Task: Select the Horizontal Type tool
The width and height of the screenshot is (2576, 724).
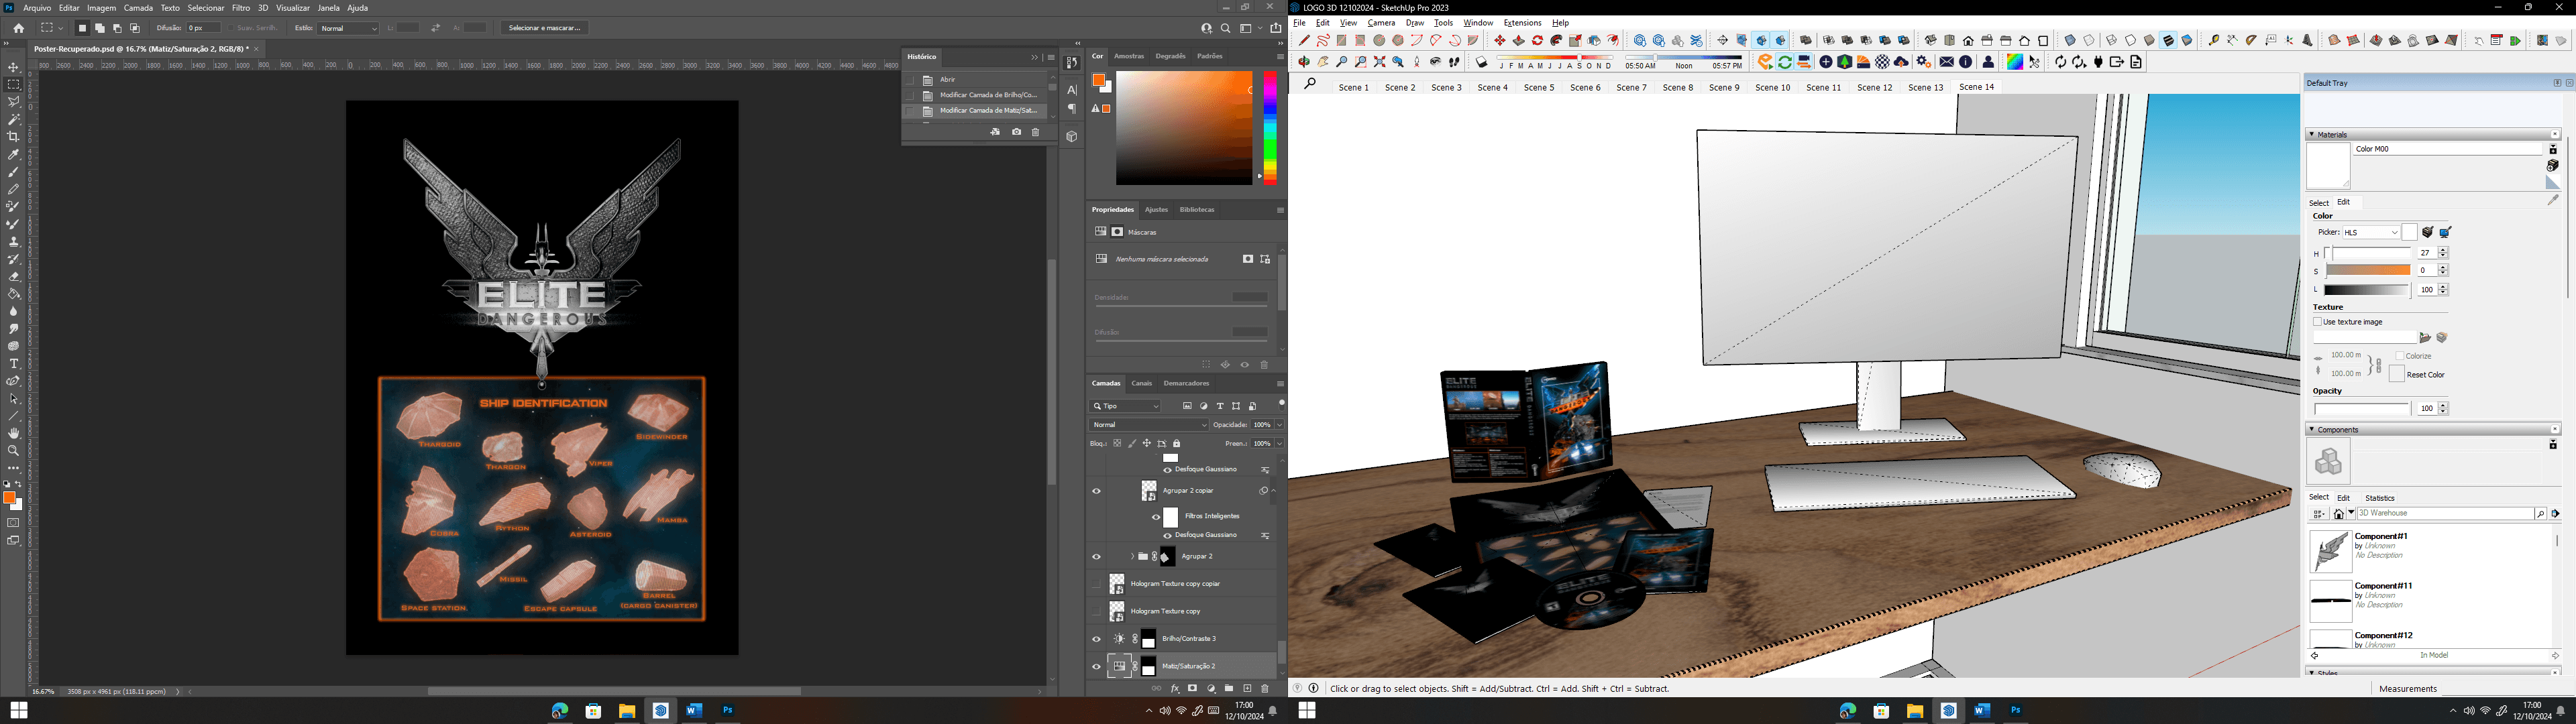Action: coord(14,364)
